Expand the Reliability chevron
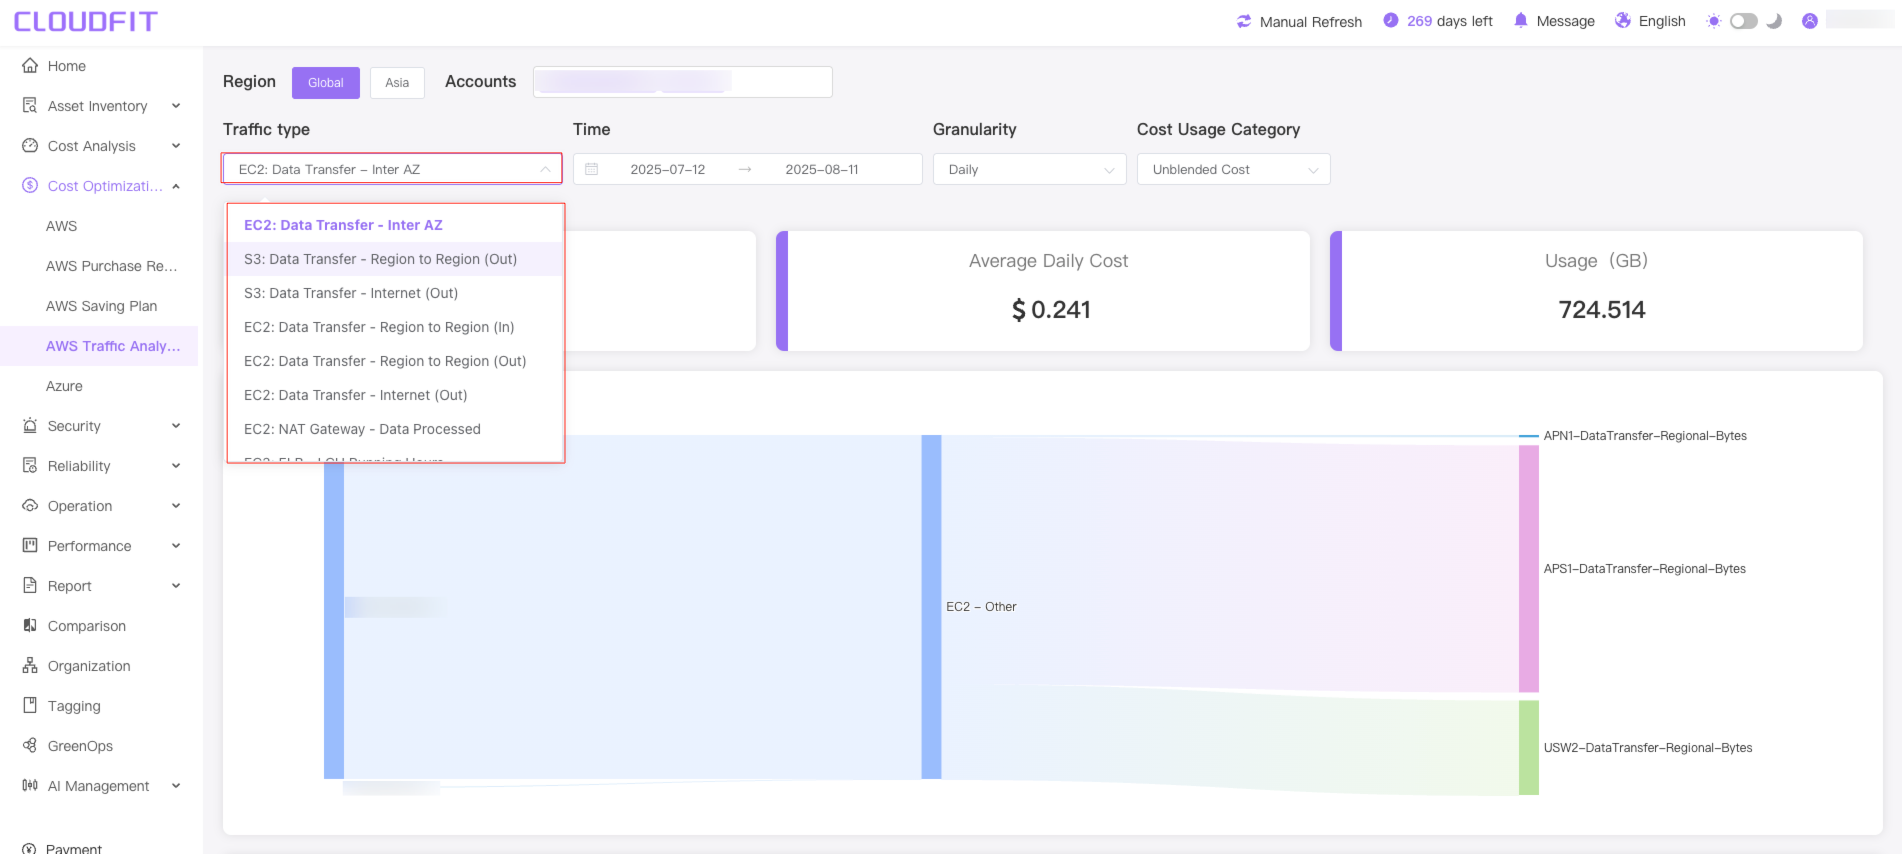Image resolution: width=1902 pixels, height=854 pixels. [176, 465]
